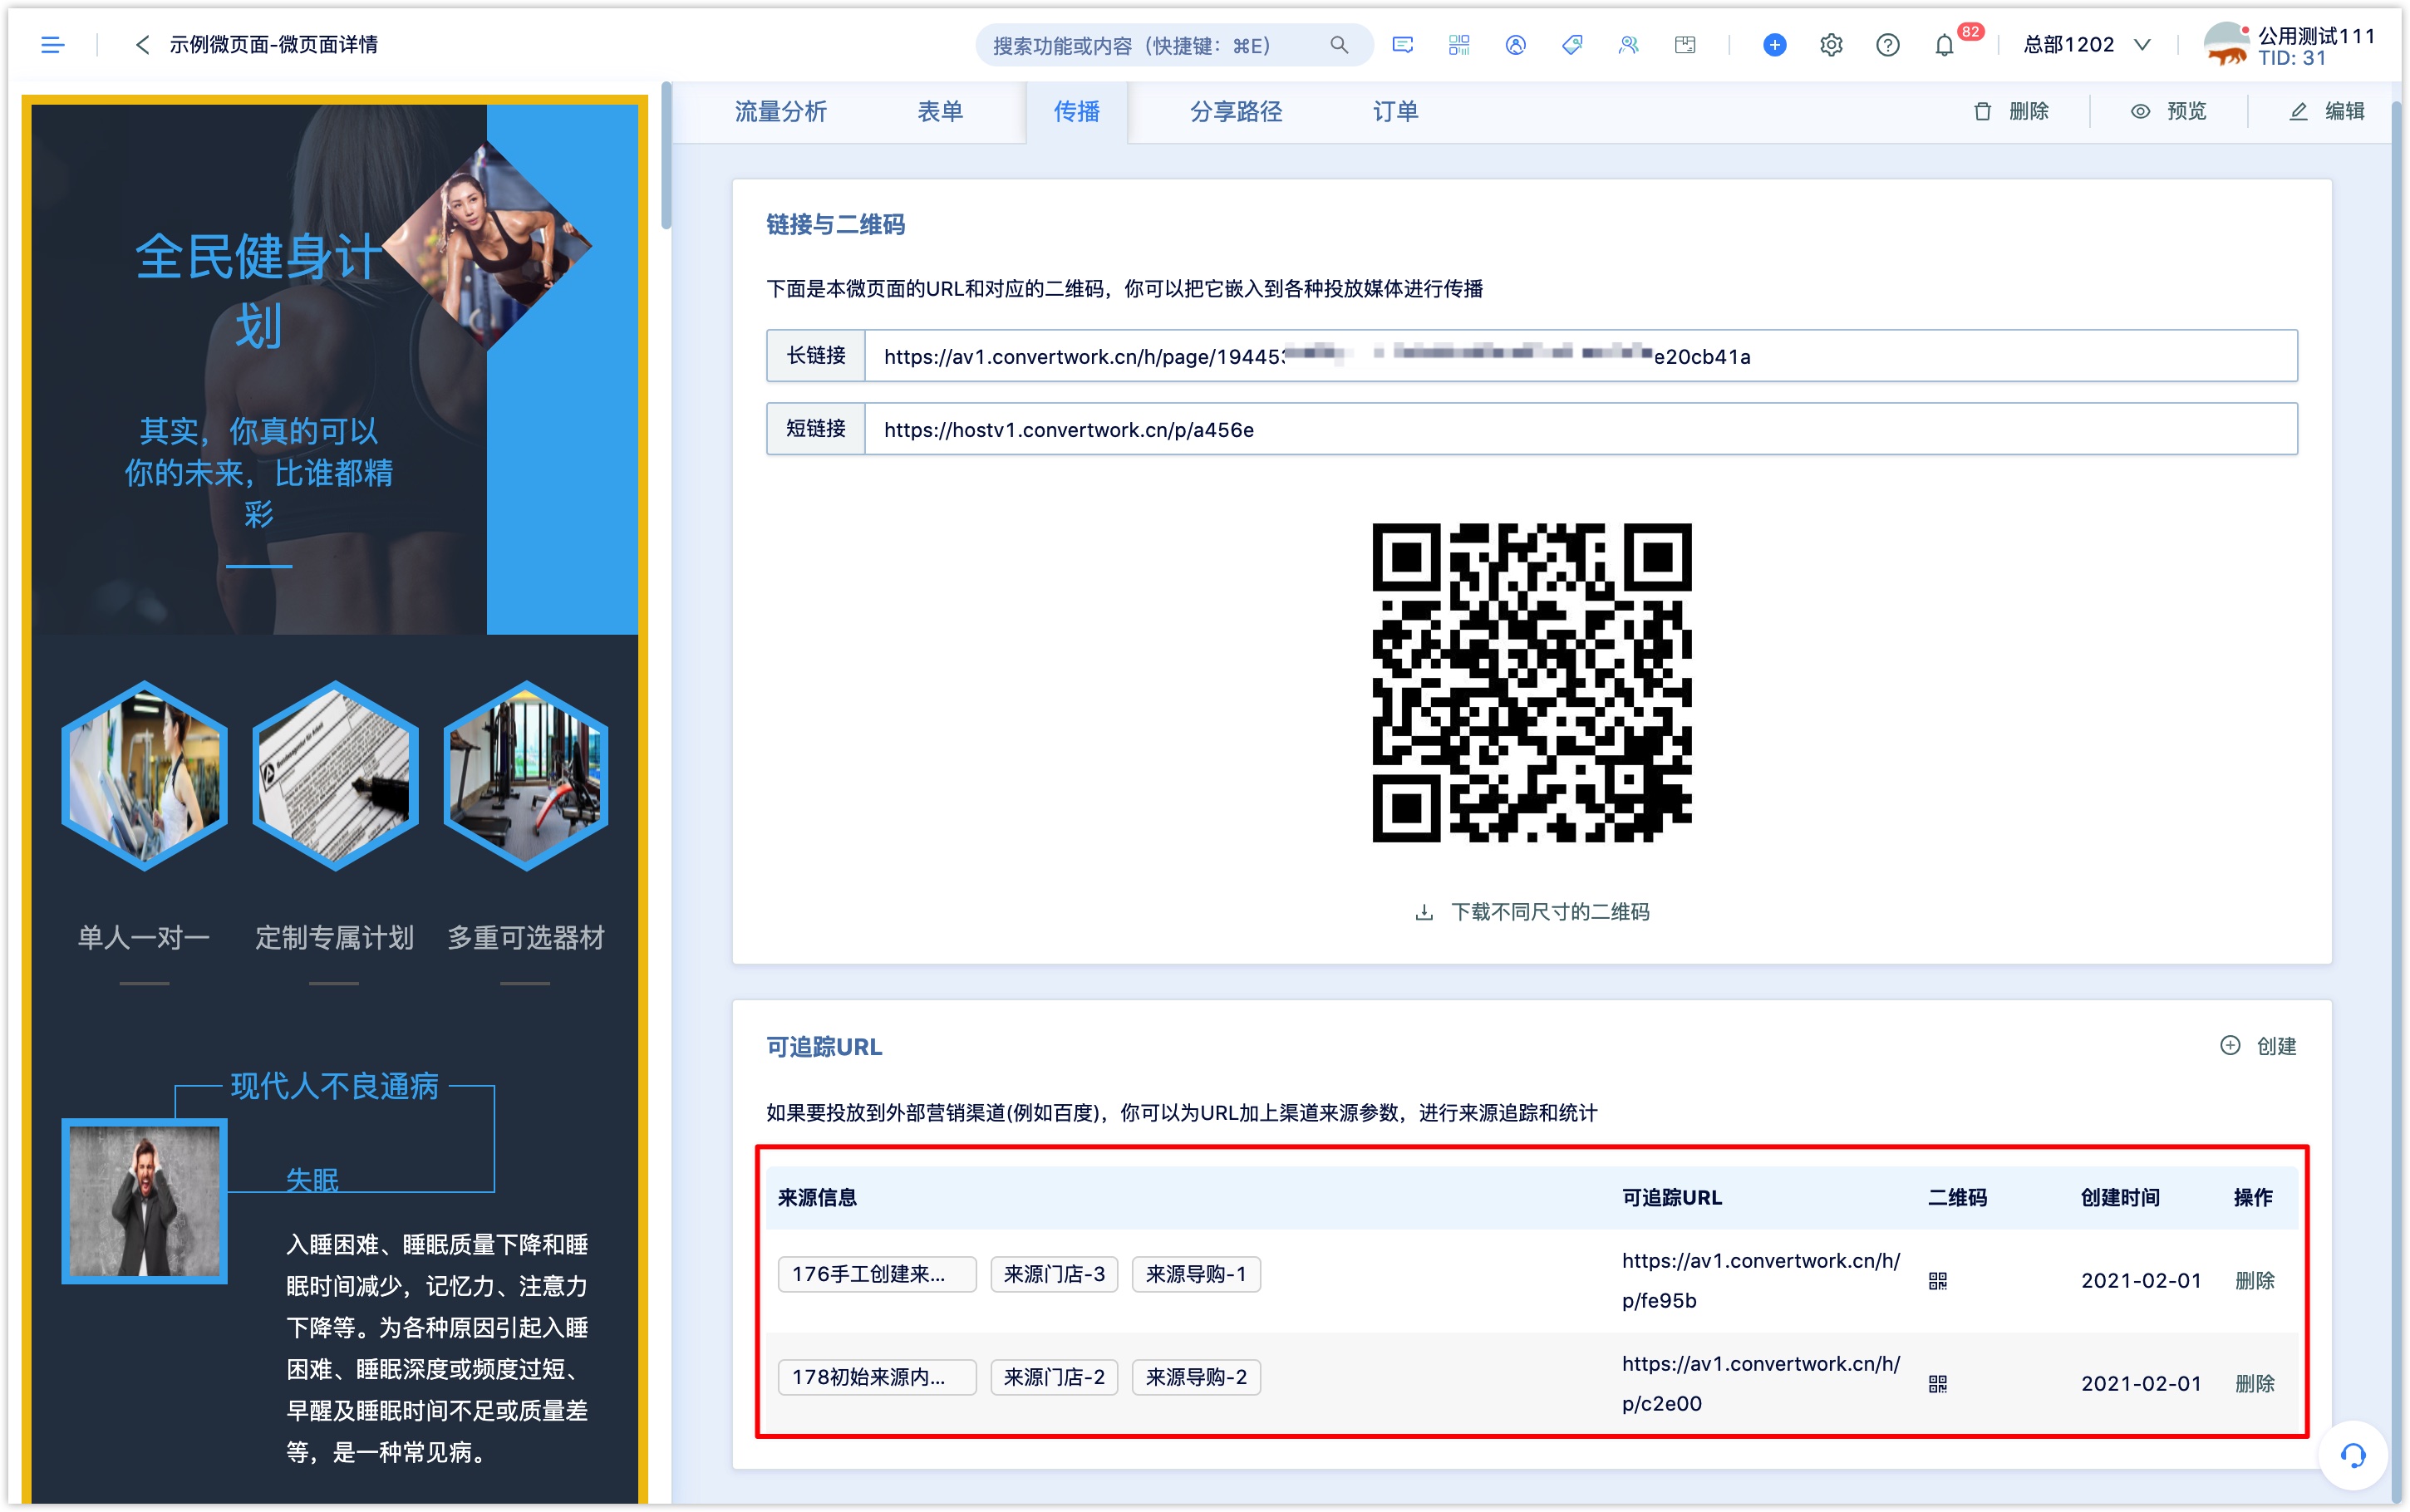The height and width of the screenshot is (1512, 2410).
Task: Click the 单人一对一 hexagon image
Action: coord(144,776)
